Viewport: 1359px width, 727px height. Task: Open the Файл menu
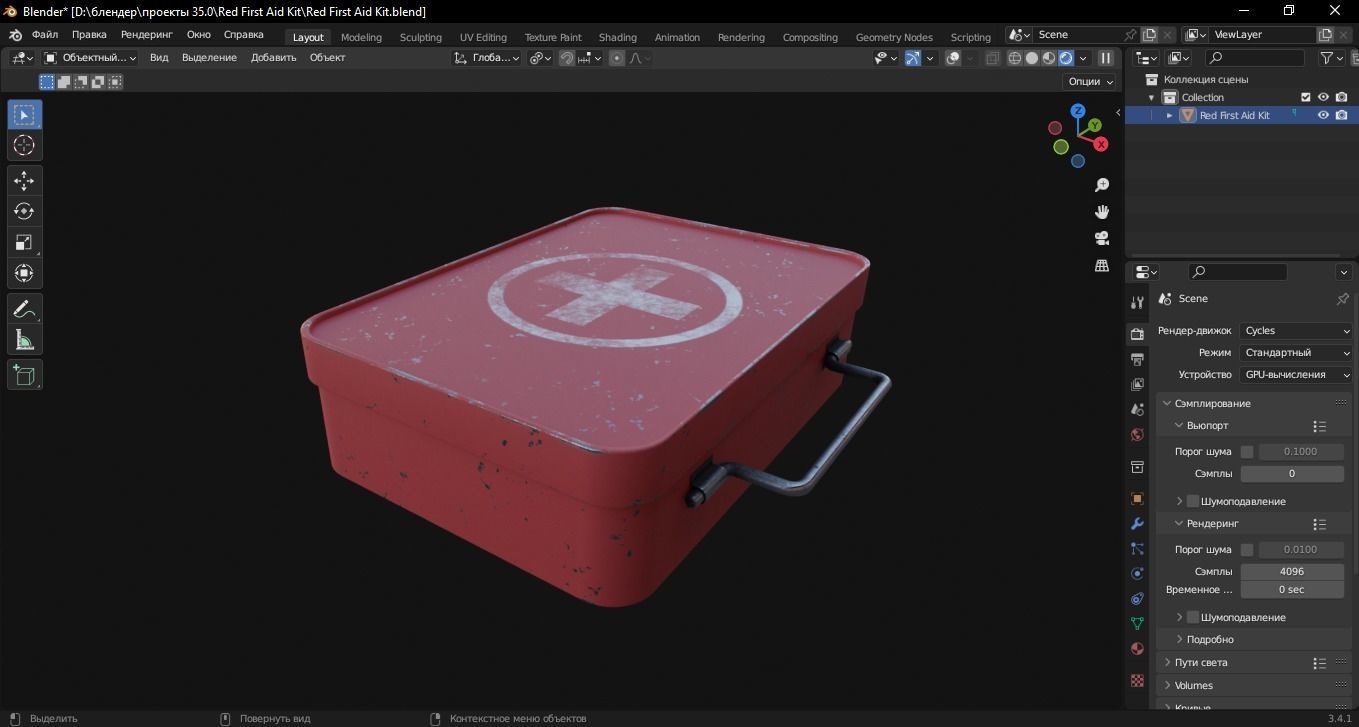[45, 35]
